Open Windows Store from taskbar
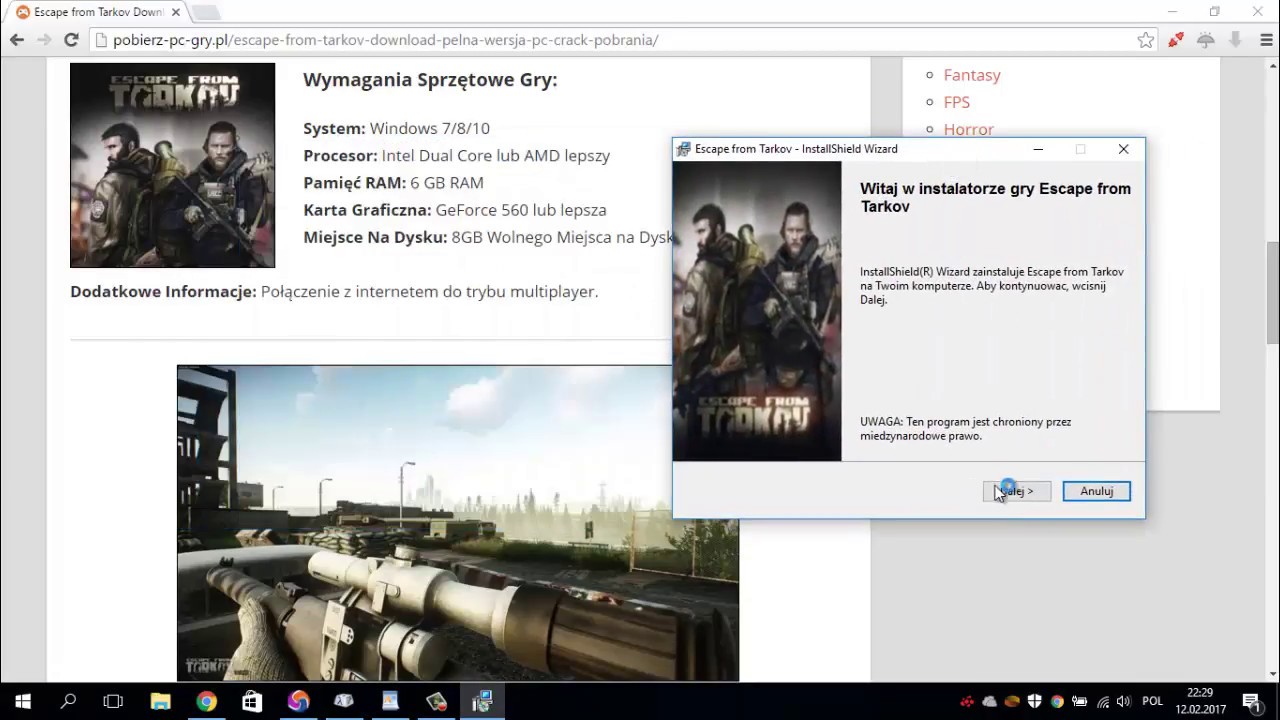This screenshot has height=720, width=1280. 252,701
